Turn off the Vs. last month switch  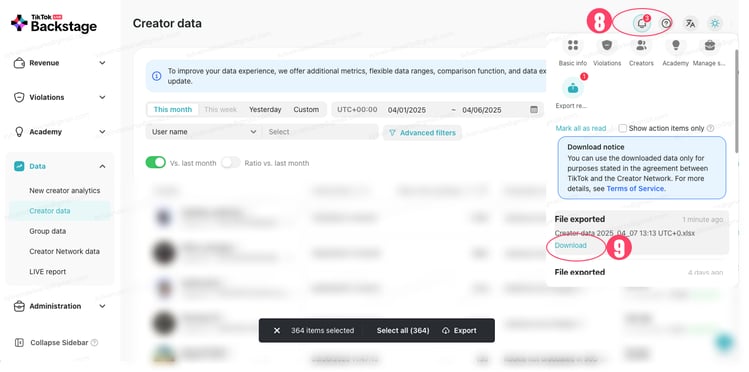(x=156, y=162)
